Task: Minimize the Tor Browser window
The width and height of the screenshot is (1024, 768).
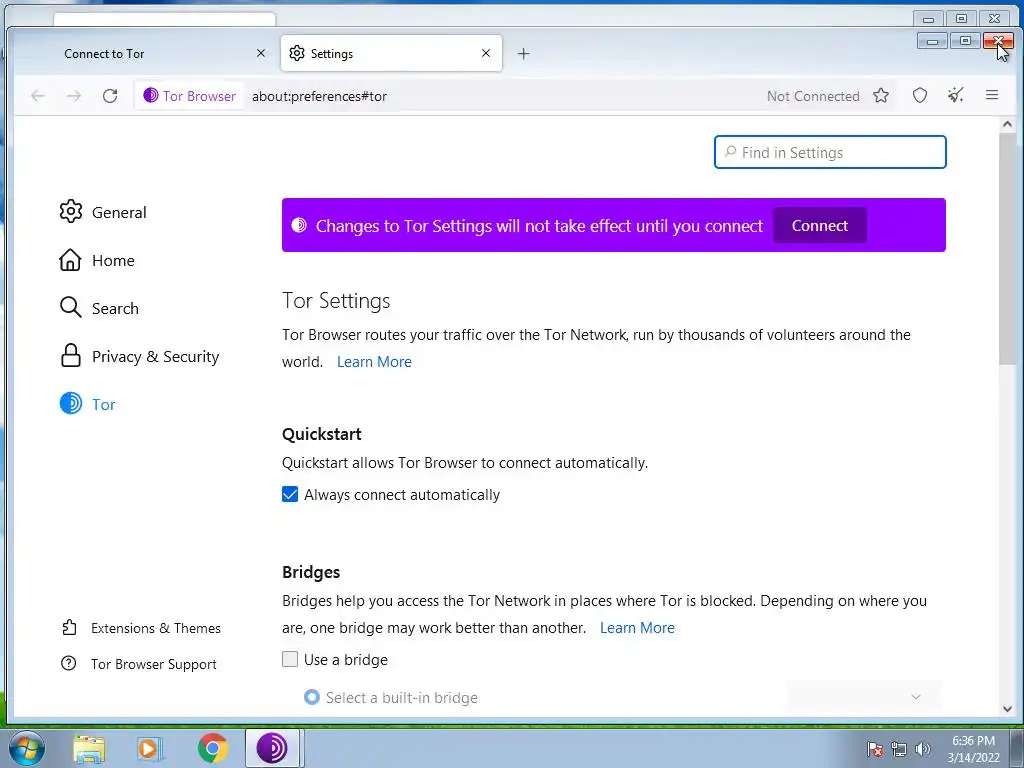Action: 932,41
